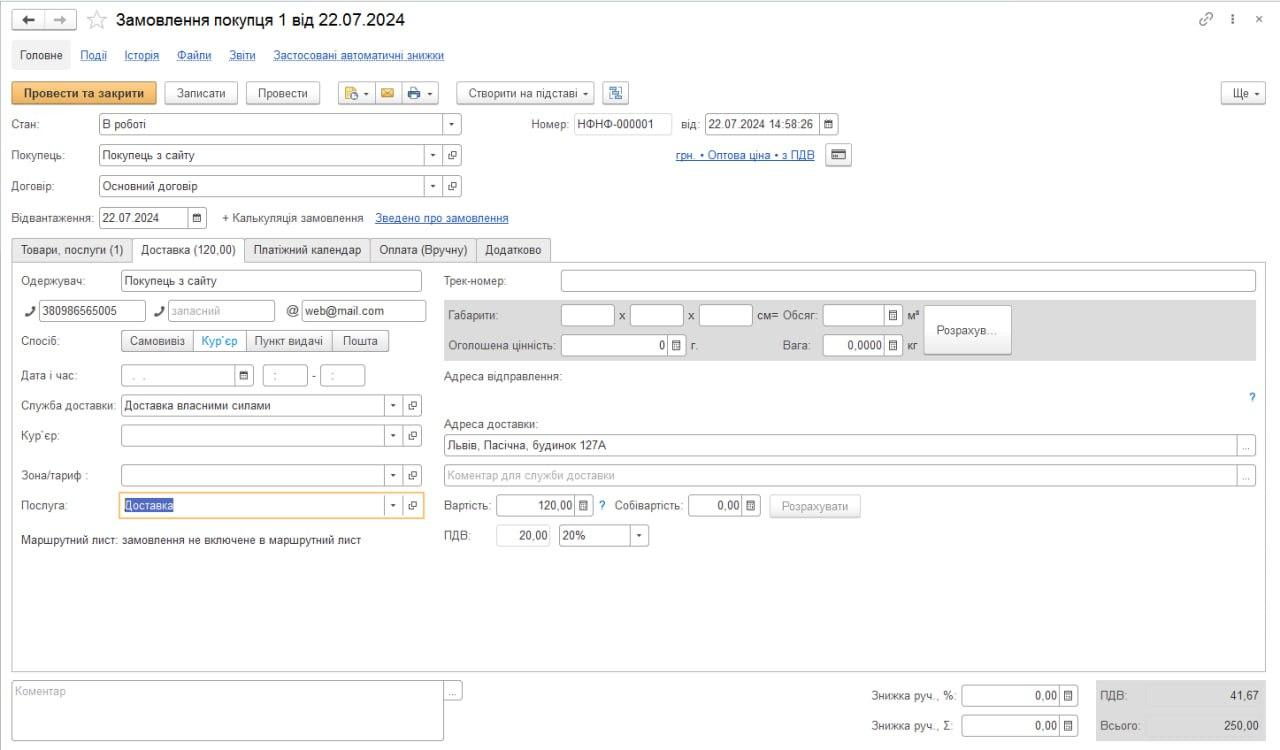Viewport: 1280px width, 750px height.
Task: Open the window more-options kebab menu
Action: click(1233, 20)
